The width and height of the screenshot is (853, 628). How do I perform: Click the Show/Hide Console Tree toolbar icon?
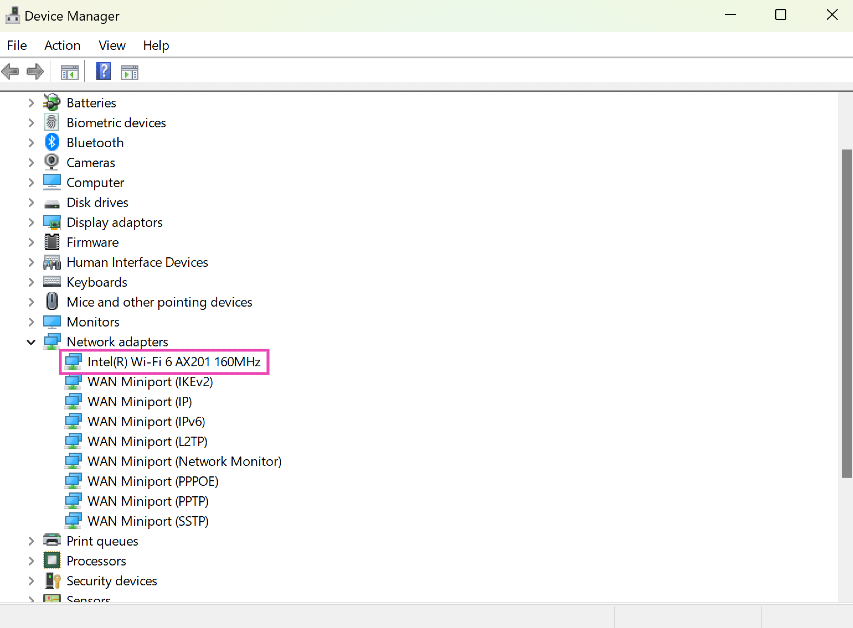click(x=69, y=71)
